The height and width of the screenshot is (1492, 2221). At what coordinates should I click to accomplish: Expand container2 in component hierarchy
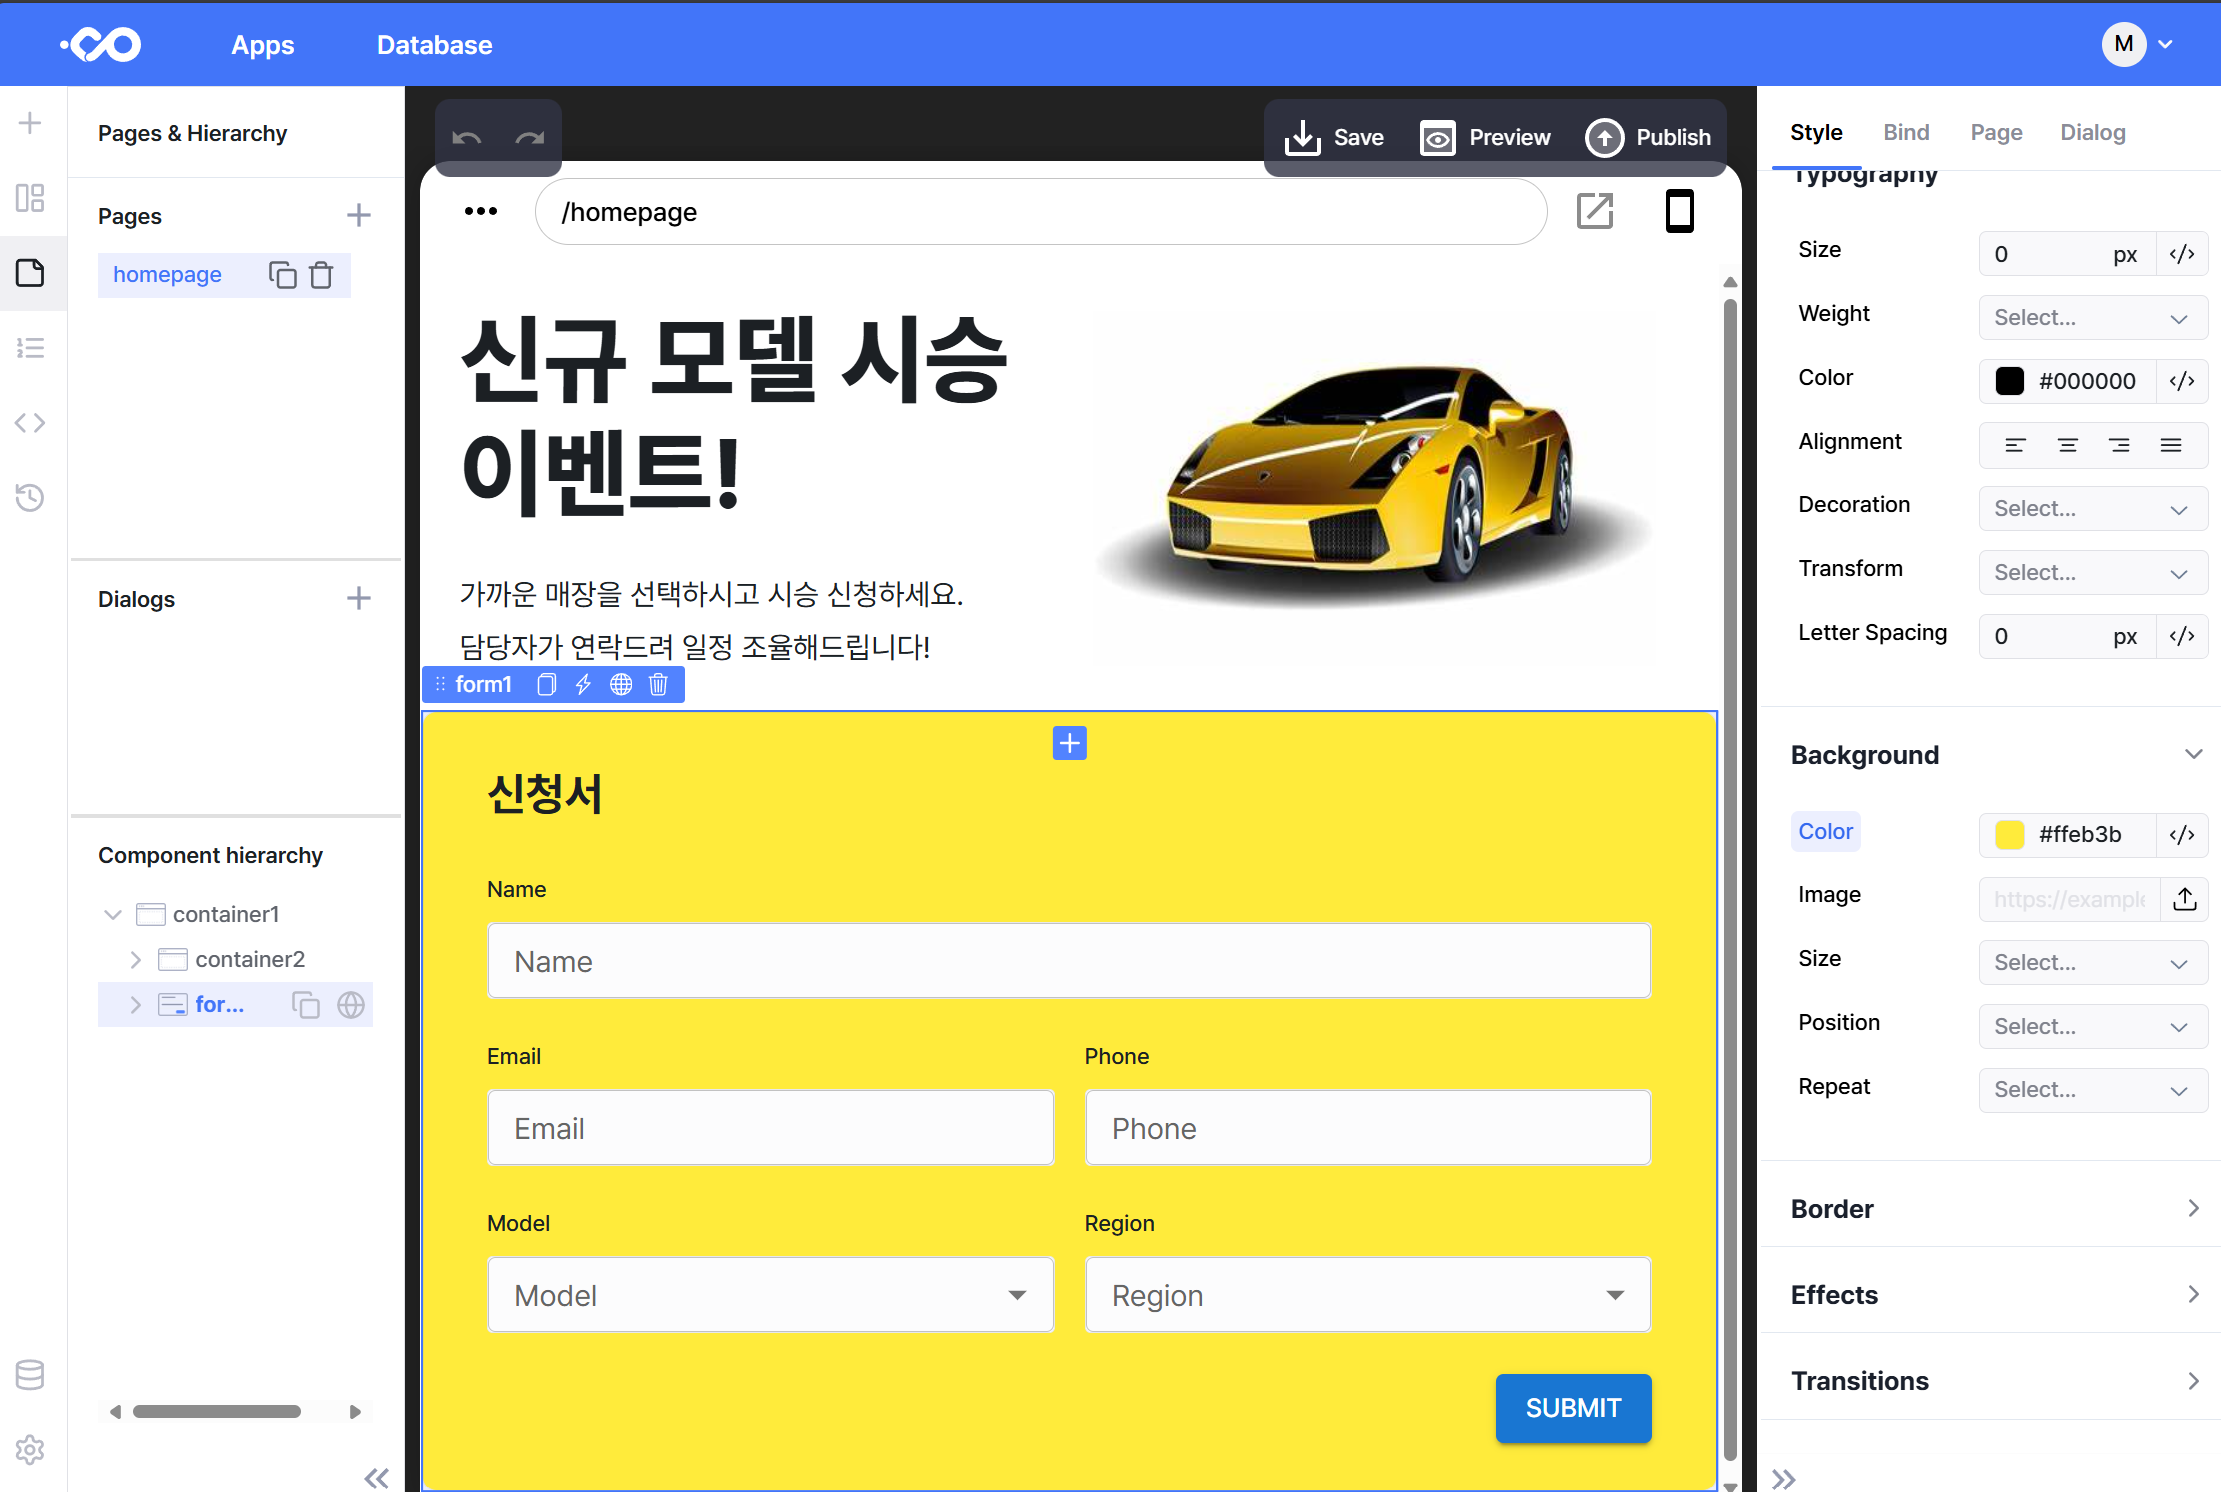(135, 960)
